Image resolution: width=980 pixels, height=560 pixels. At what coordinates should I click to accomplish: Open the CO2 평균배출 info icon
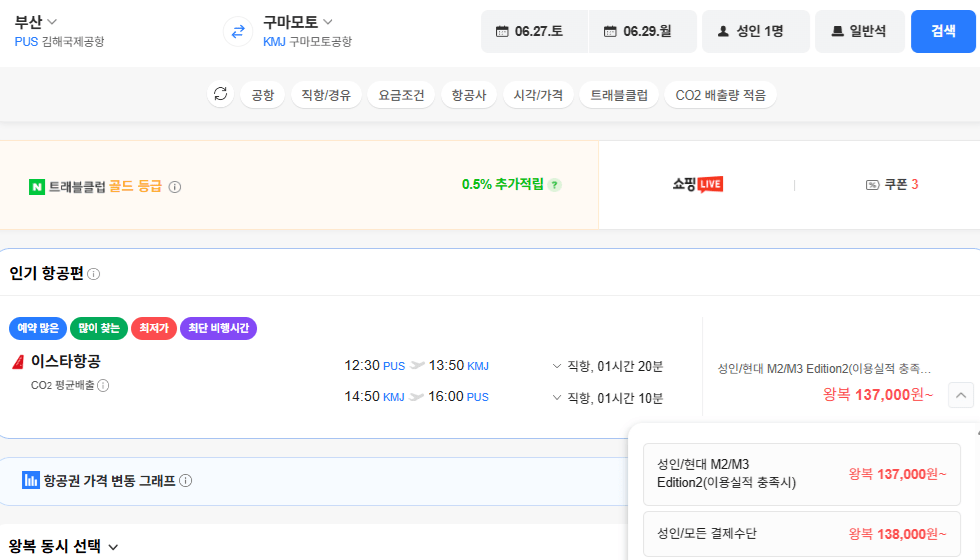coord(103,385)
